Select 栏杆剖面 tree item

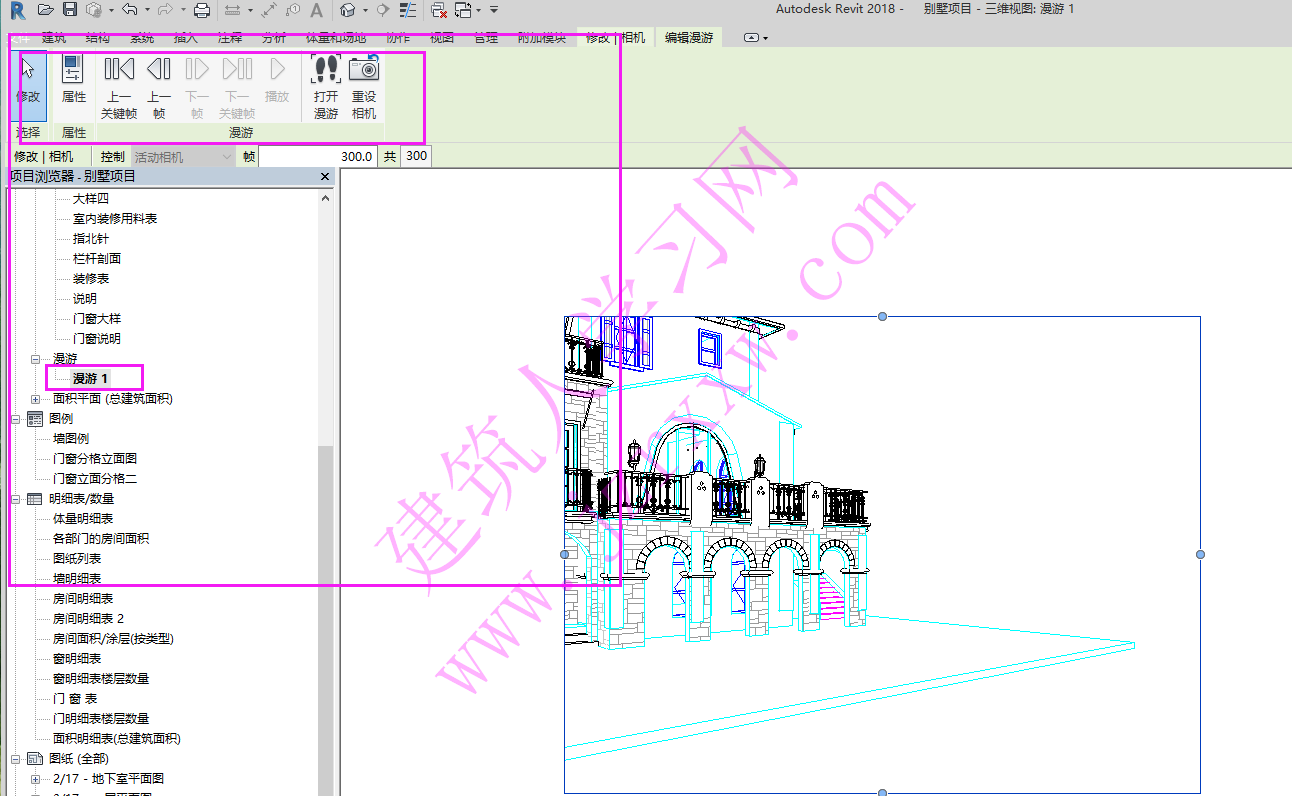[97, 258]
